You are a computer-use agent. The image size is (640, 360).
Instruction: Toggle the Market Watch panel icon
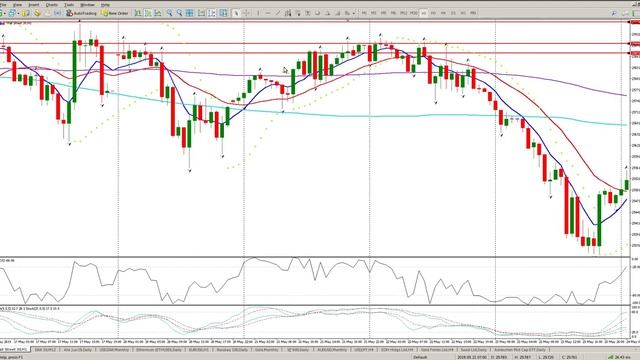pos(26,13)
